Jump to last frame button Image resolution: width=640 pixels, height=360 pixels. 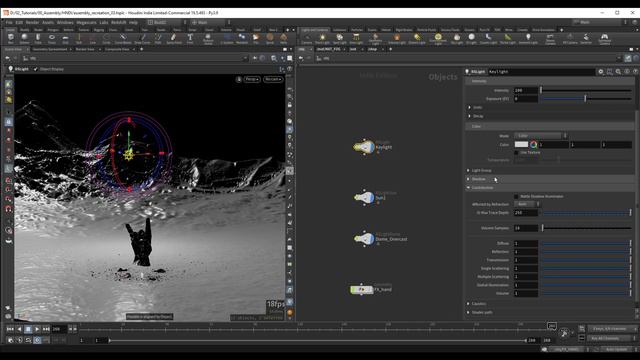(x=46, y=329)
